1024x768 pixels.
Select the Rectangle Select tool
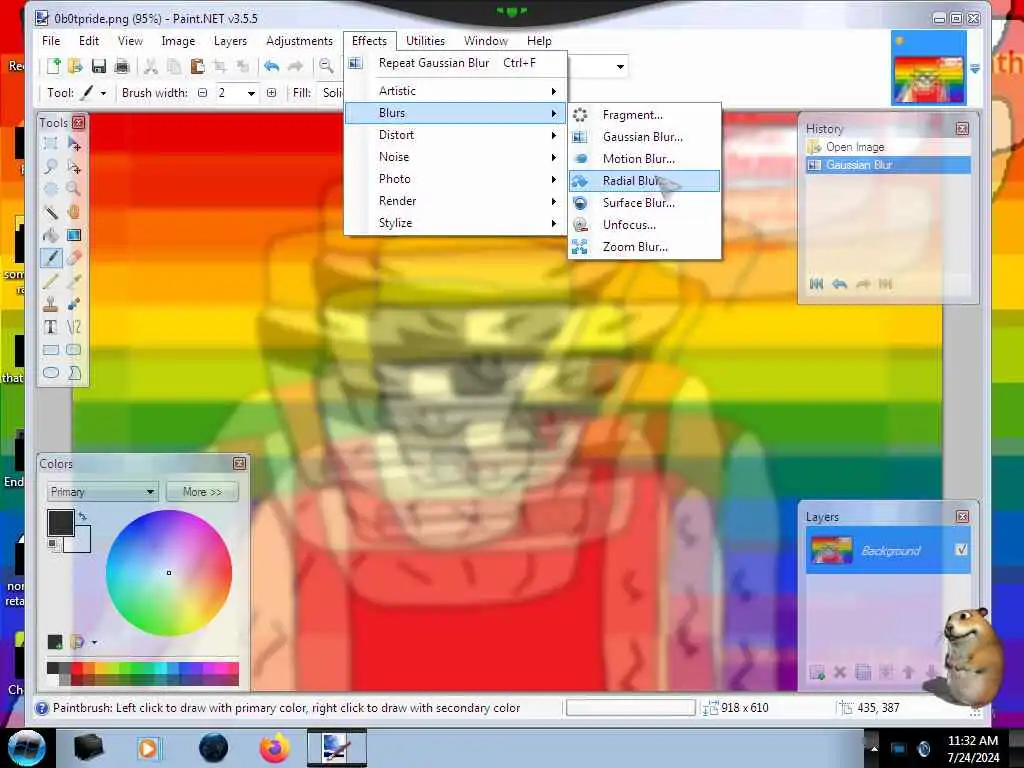[x=50, y=143]
